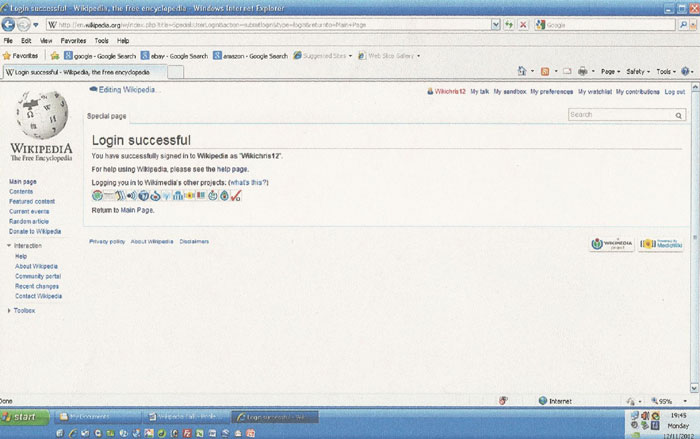
Task: Click the IE Refresh button
Action: 510,23
